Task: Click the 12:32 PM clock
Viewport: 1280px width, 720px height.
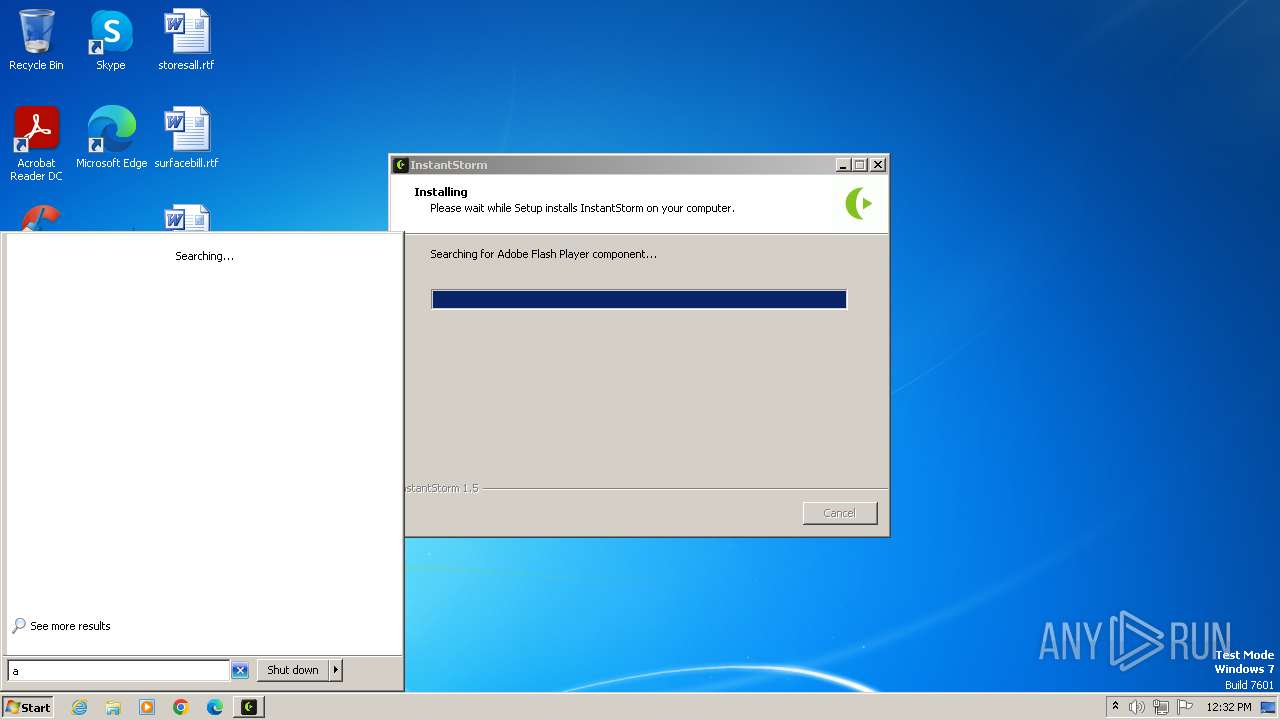Action: (1229, 707)
